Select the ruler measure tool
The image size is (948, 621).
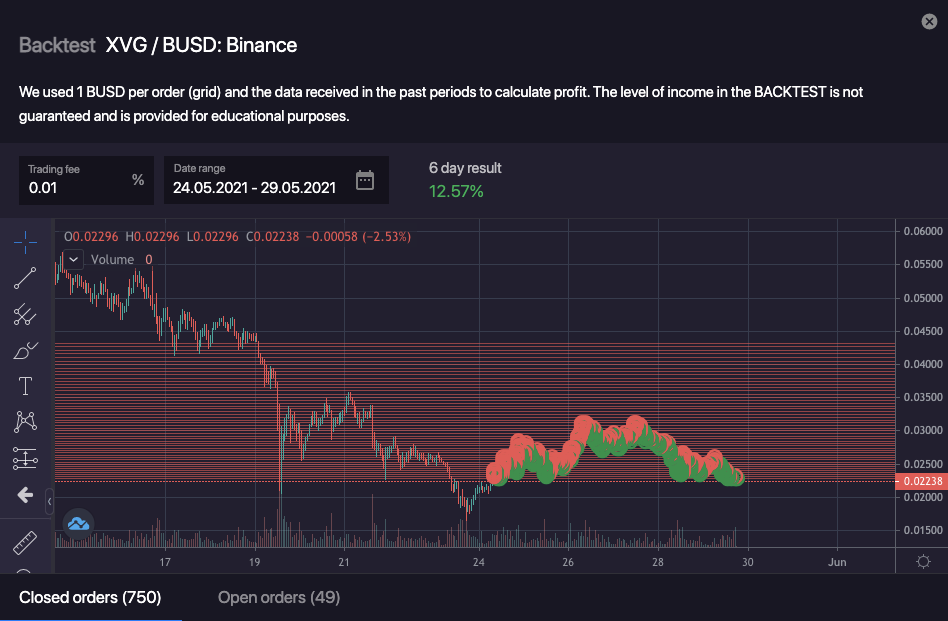point(26,542)
